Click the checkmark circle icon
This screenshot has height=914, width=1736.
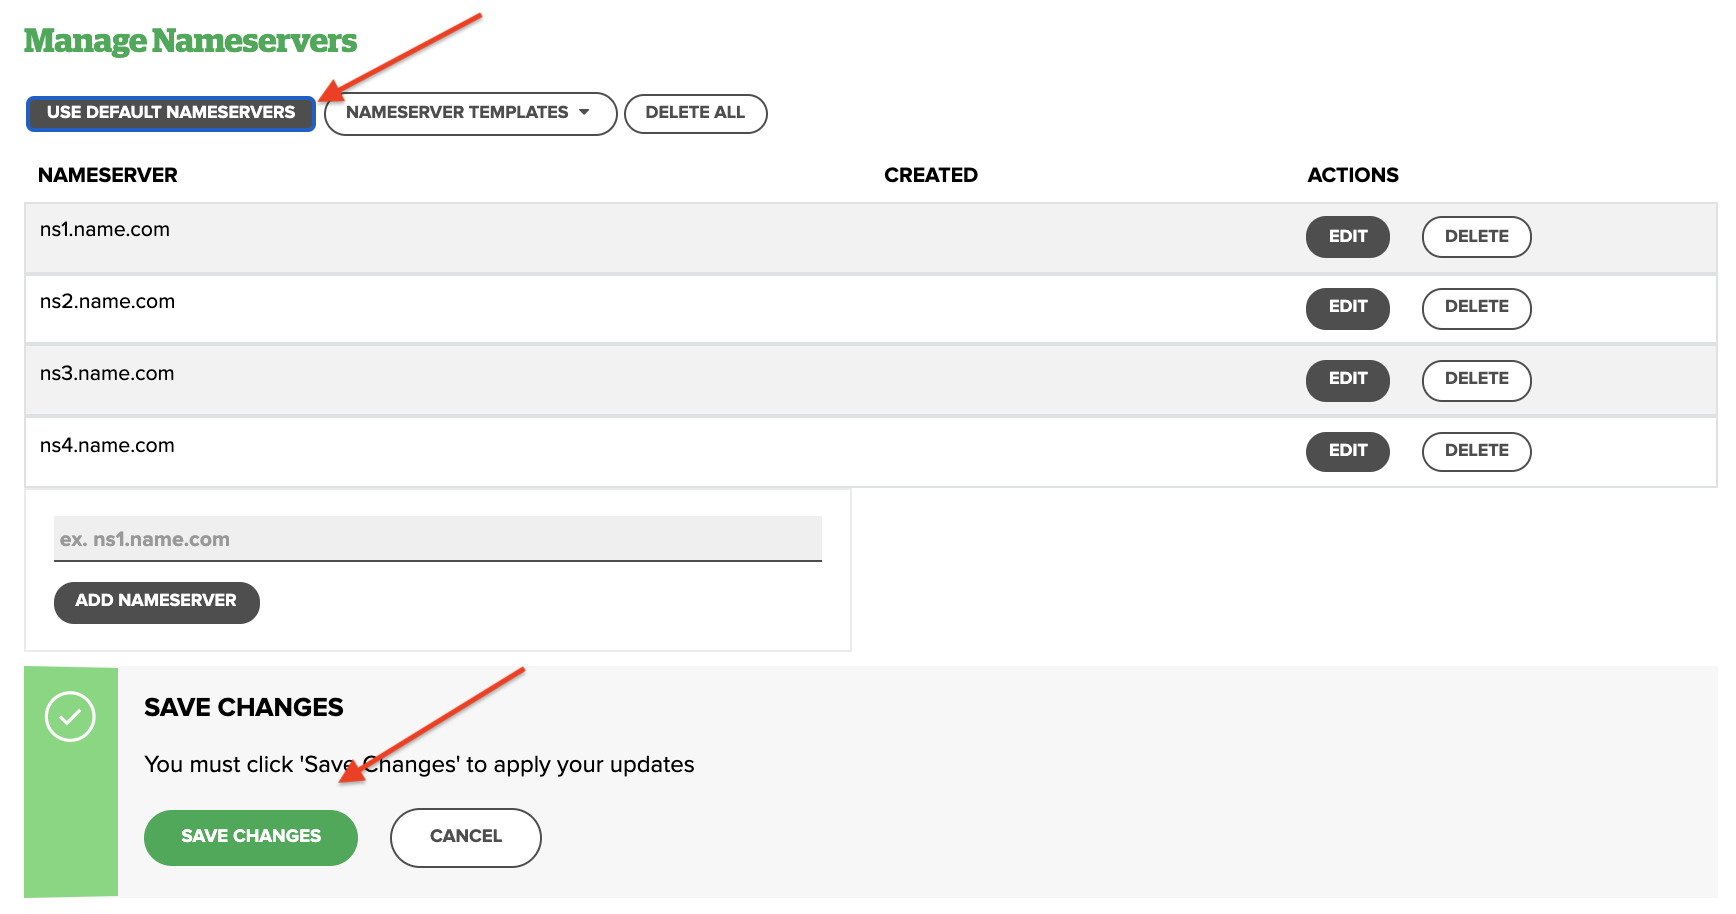point(70,717)
